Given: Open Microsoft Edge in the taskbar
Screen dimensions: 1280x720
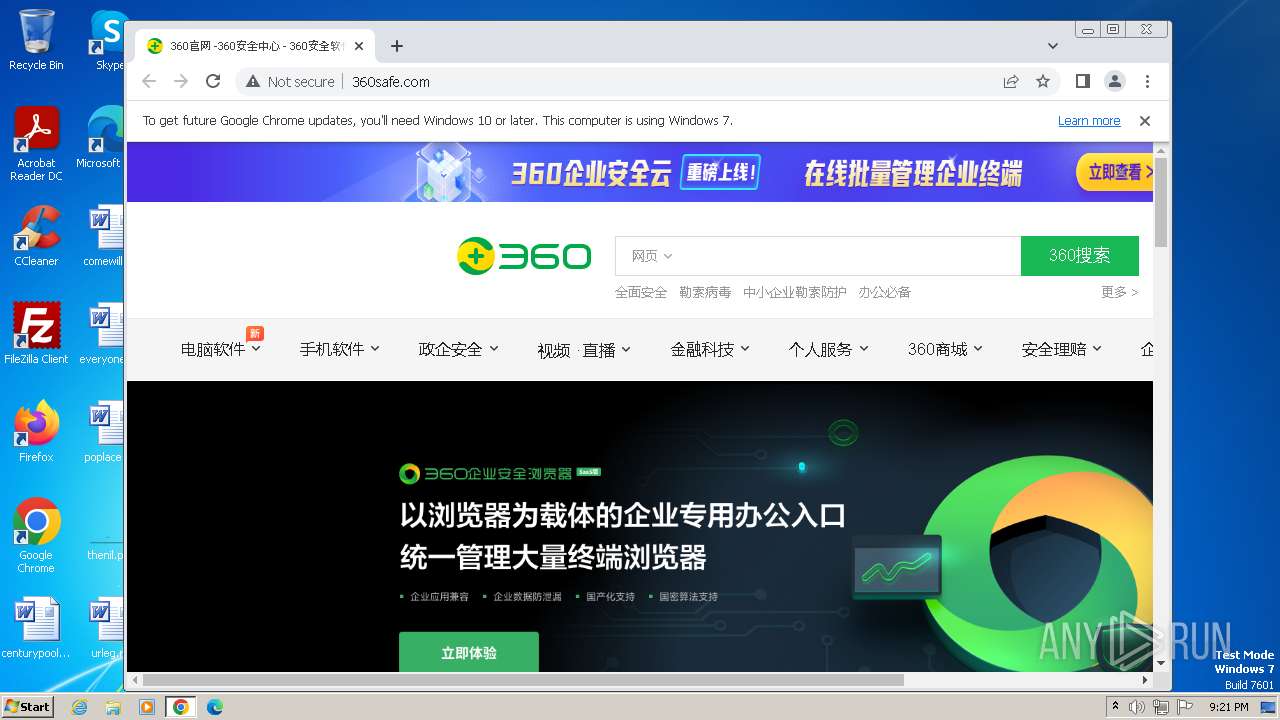Looking at the screenshot, I should (x=214, y=707).
